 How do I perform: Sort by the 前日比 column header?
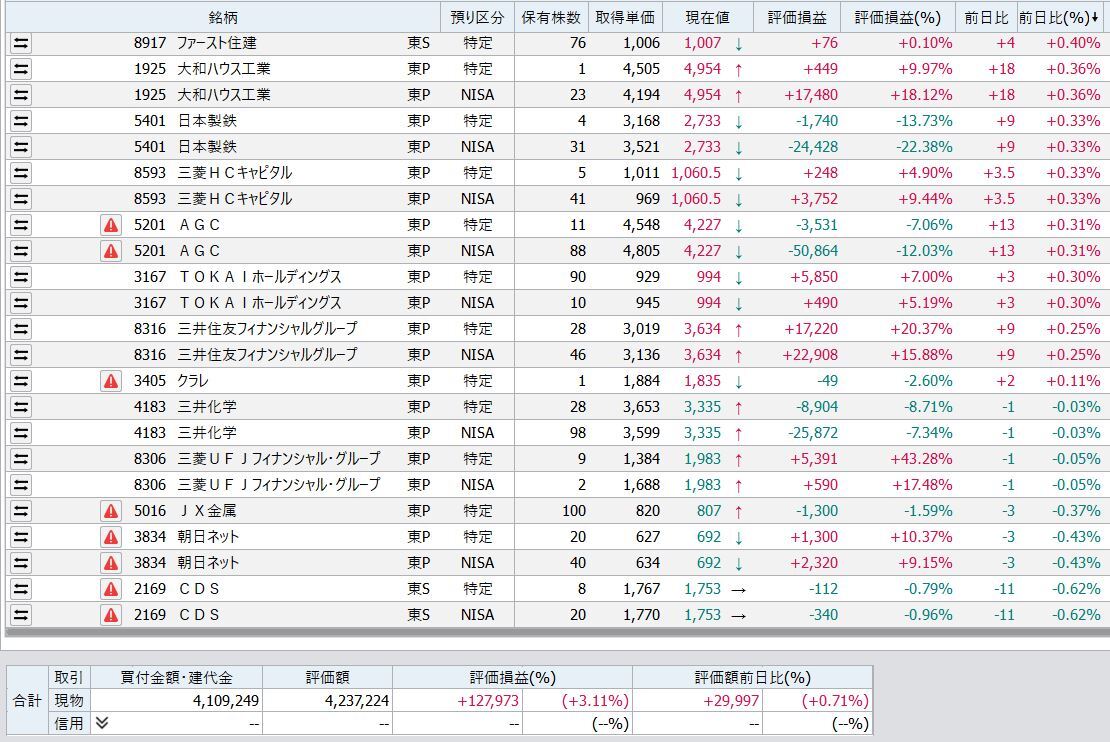tap(986, 18)
